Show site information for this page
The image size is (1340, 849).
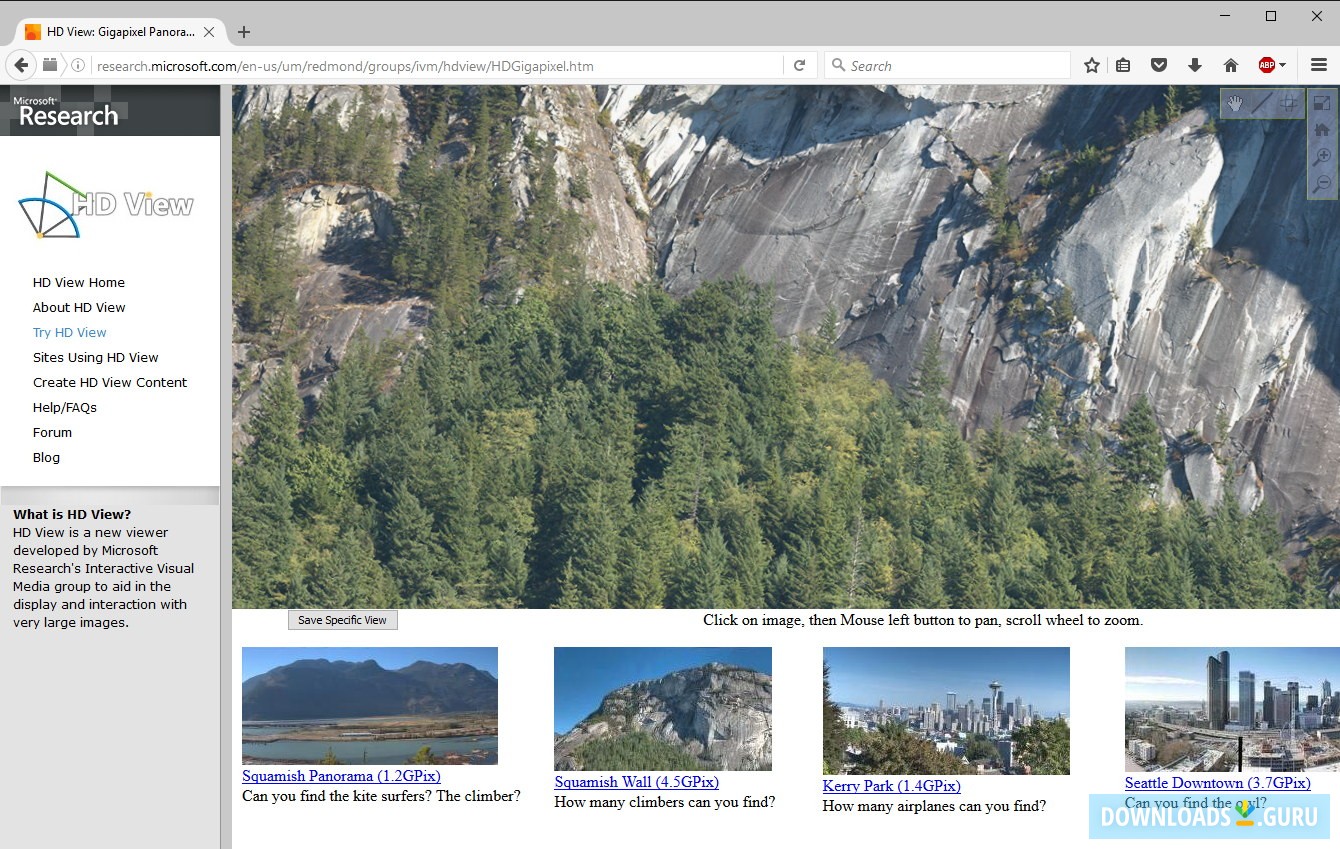coord(77,66)
